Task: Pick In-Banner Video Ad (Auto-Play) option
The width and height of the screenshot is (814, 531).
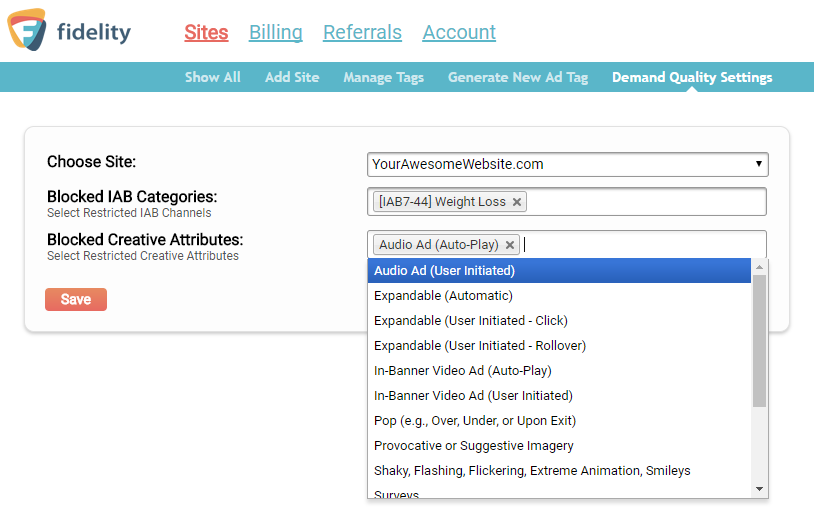Action: 462,371
